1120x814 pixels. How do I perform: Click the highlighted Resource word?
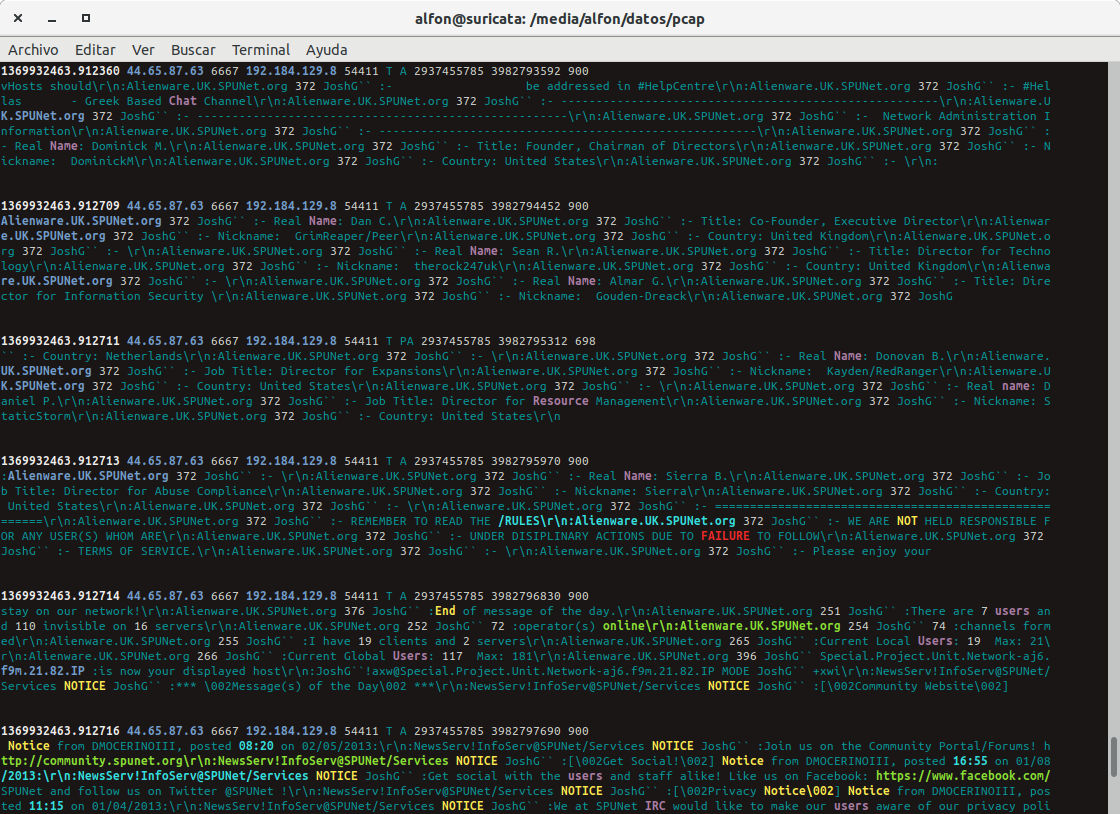(x=561, y=401)
